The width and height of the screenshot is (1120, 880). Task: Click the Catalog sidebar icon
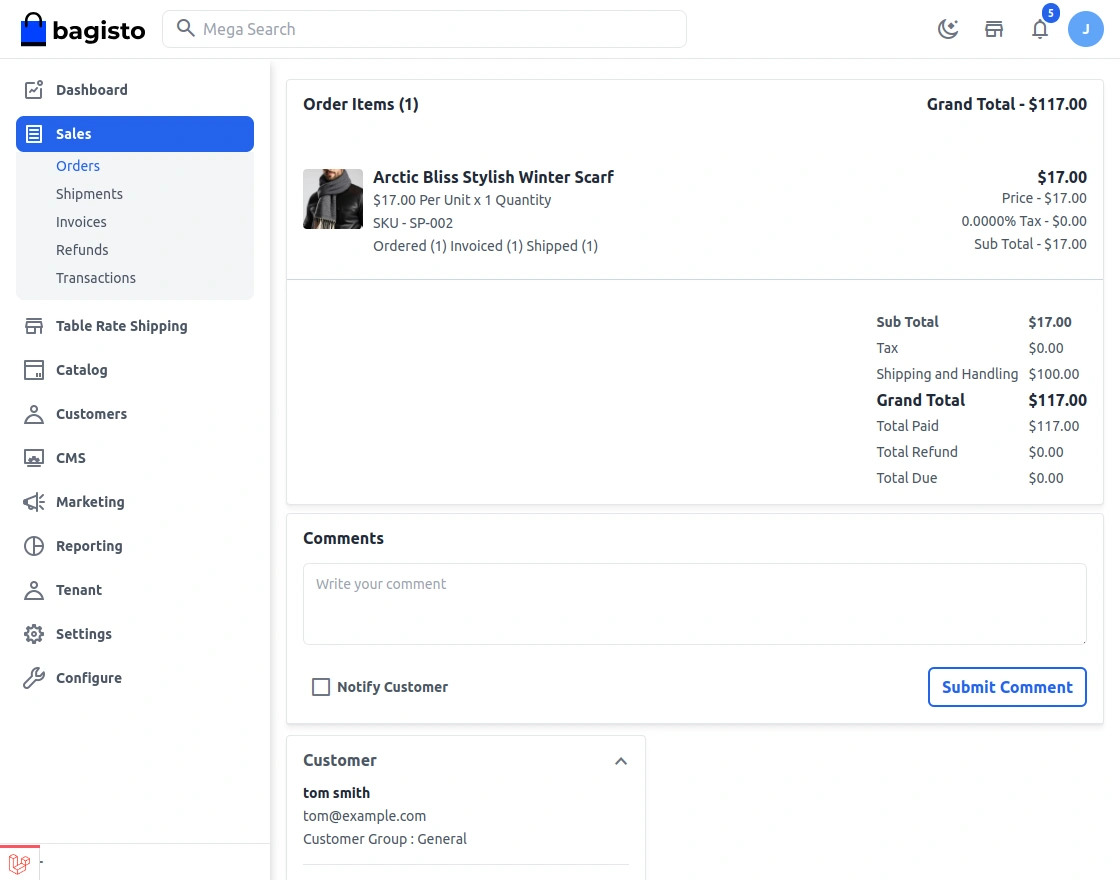[34, 370]
